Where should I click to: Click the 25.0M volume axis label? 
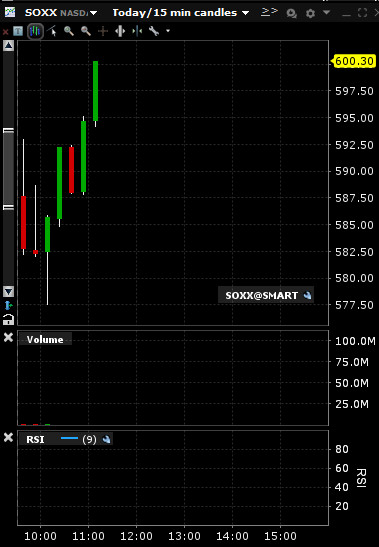352,404
